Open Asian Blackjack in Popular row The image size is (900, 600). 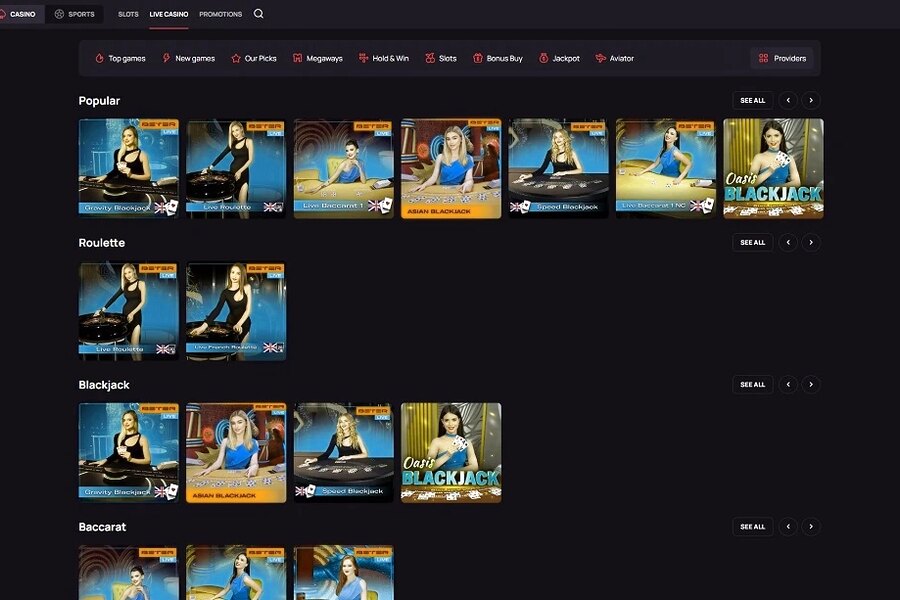(x=451, y=168)
